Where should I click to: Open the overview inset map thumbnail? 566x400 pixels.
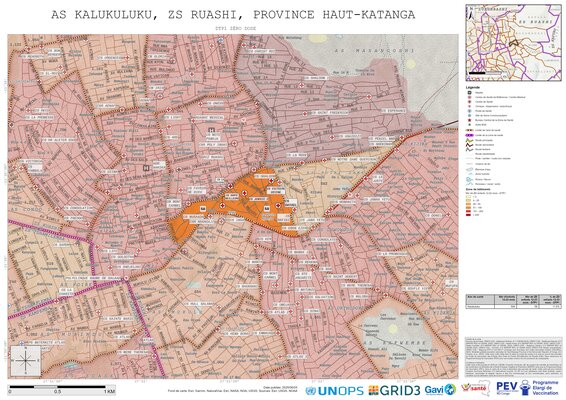coord(513,43)
